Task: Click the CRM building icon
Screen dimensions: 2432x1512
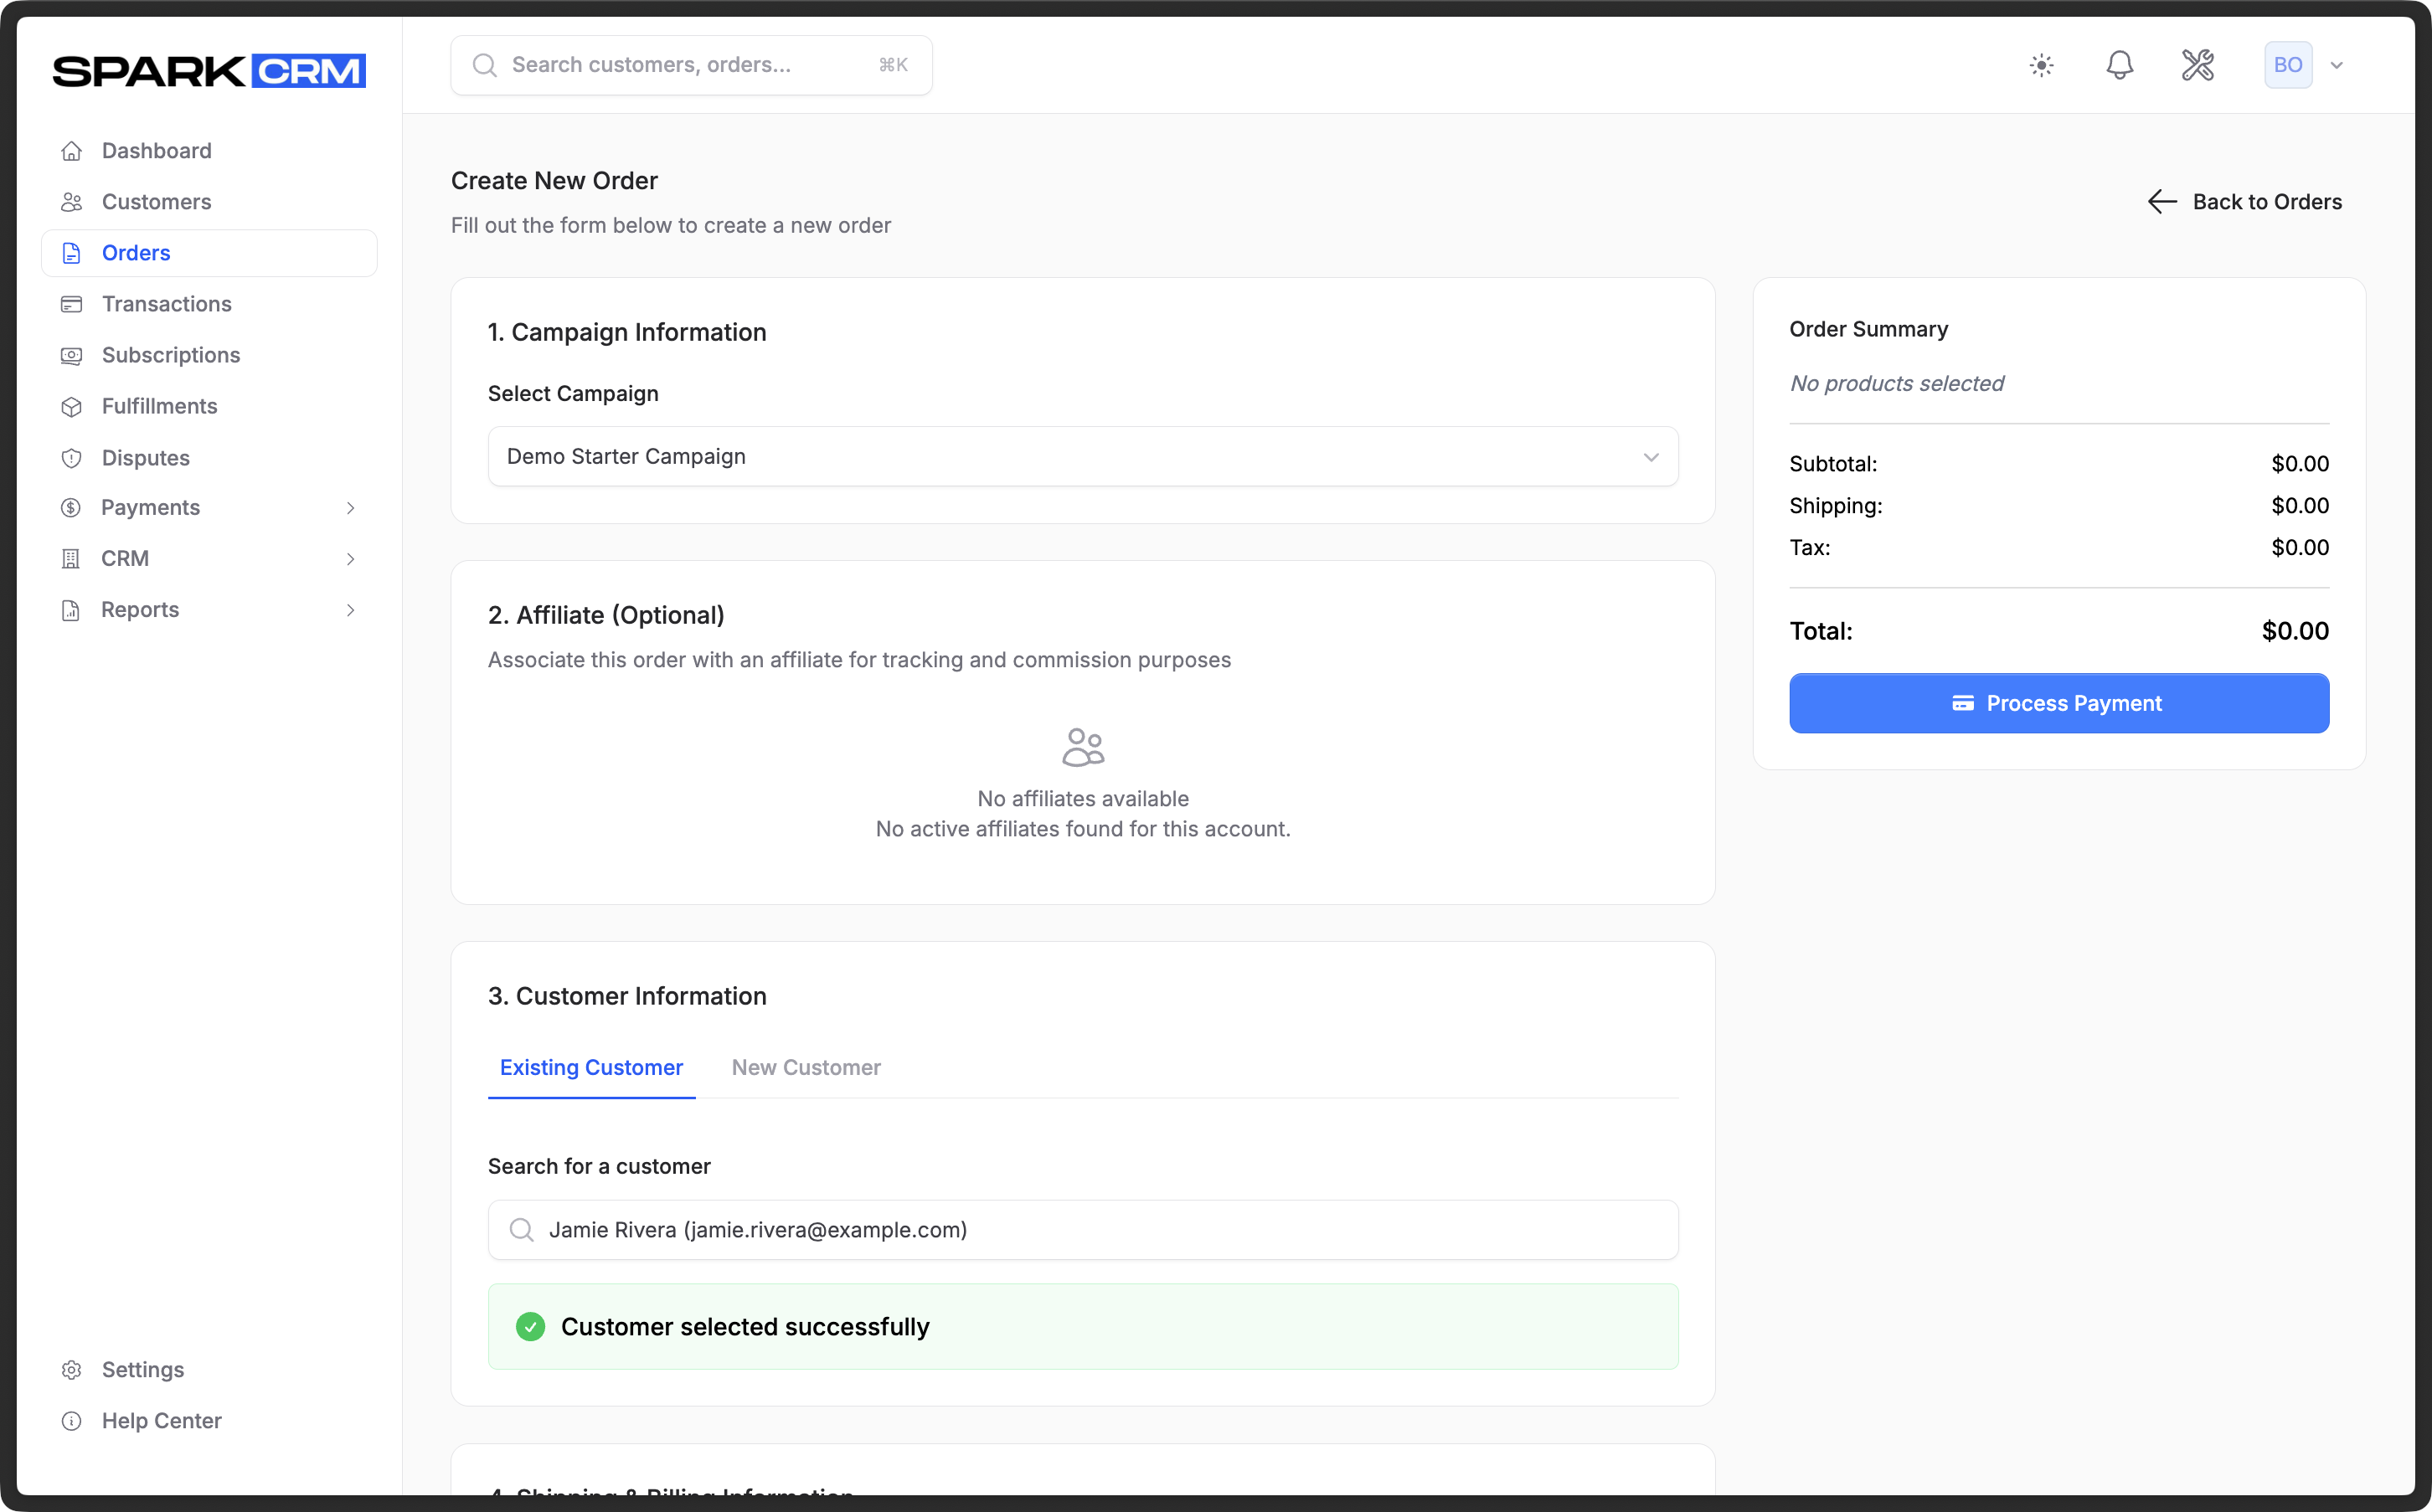Action: pos(71,559)
